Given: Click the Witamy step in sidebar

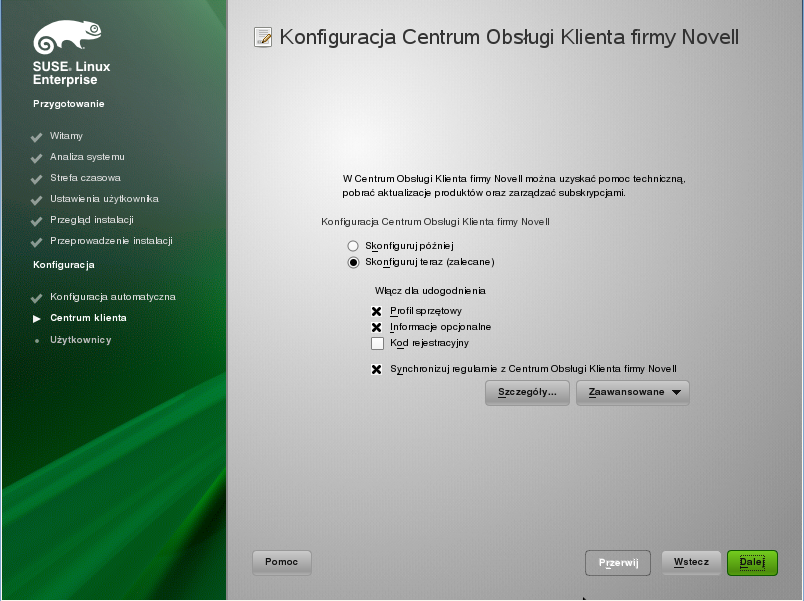Looking at the screenshot, I should (66, 136).
